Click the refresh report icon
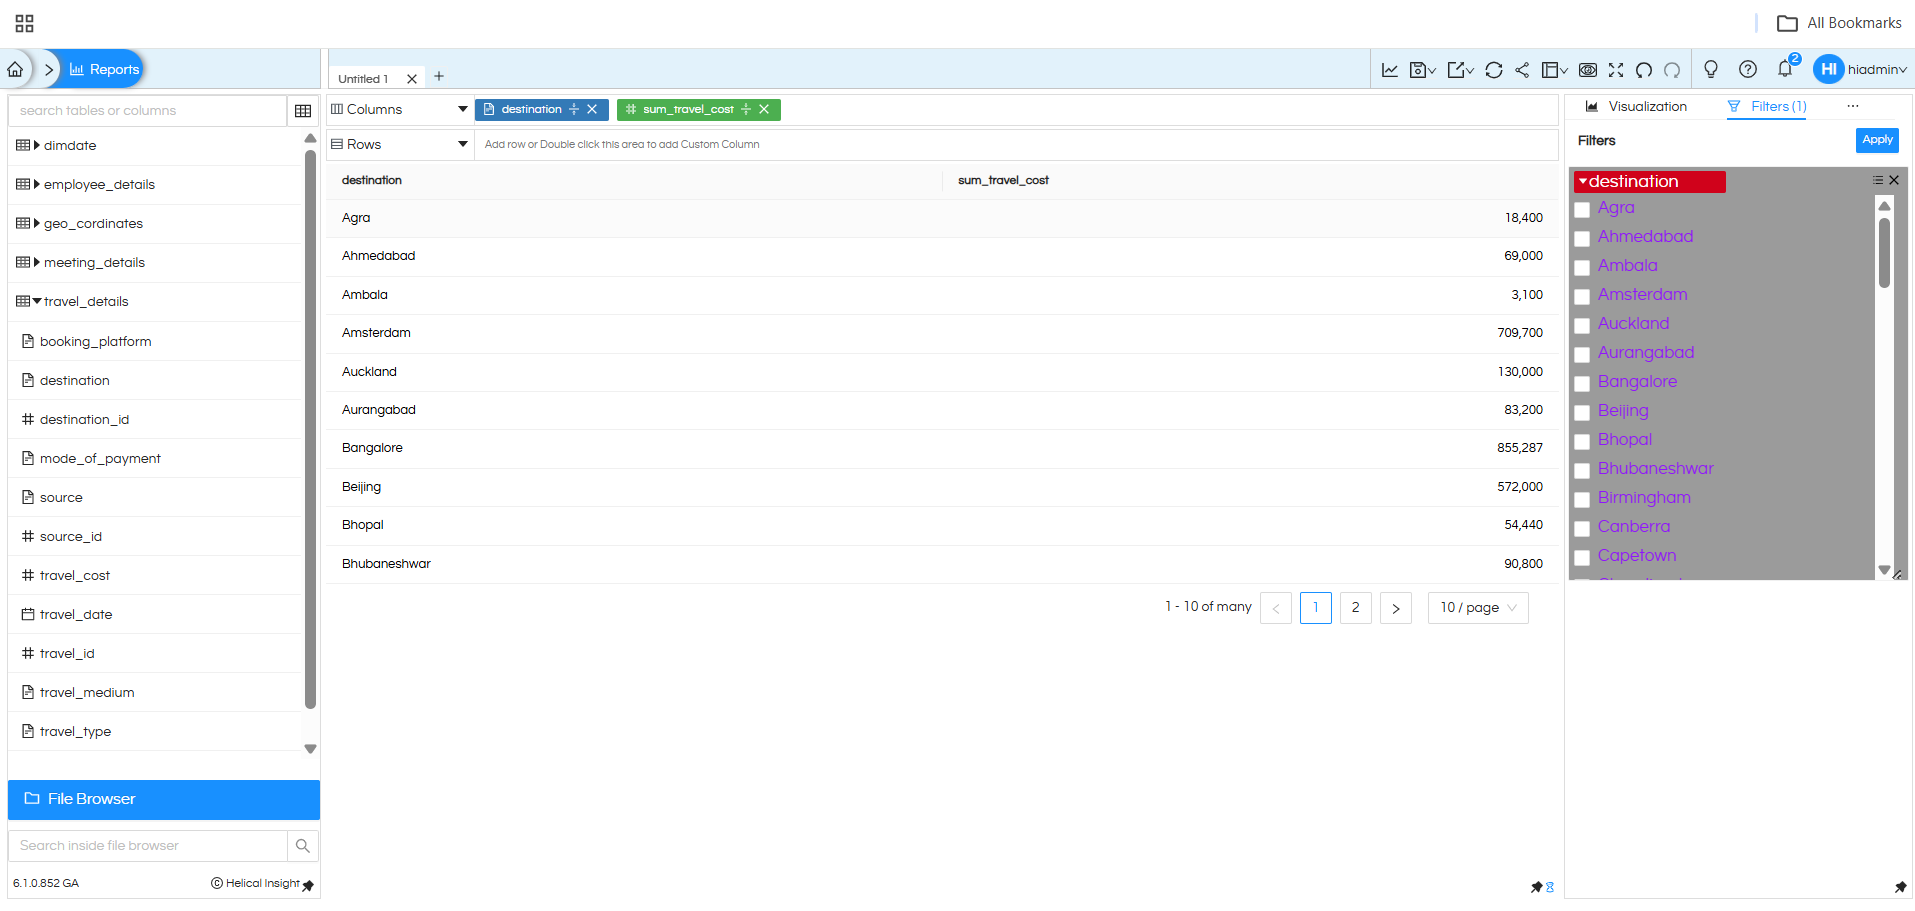The height and width of the screenshot is (911, 1915). click(1493, 70)
